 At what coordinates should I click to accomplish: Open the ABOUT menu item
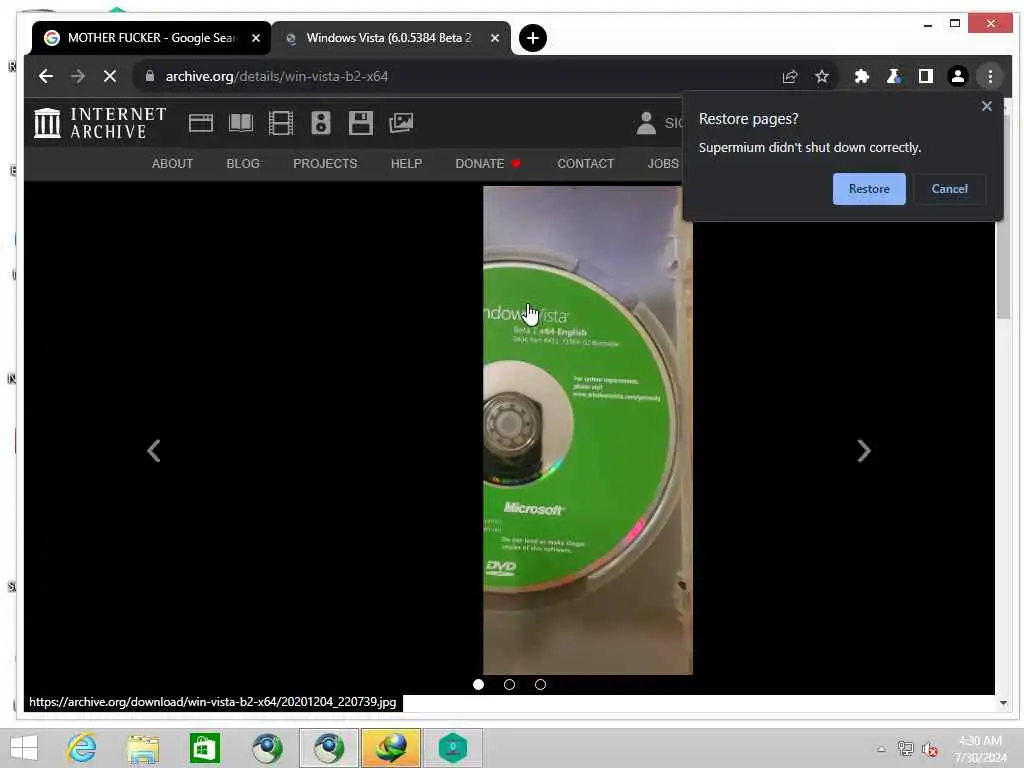coord(172,164)
